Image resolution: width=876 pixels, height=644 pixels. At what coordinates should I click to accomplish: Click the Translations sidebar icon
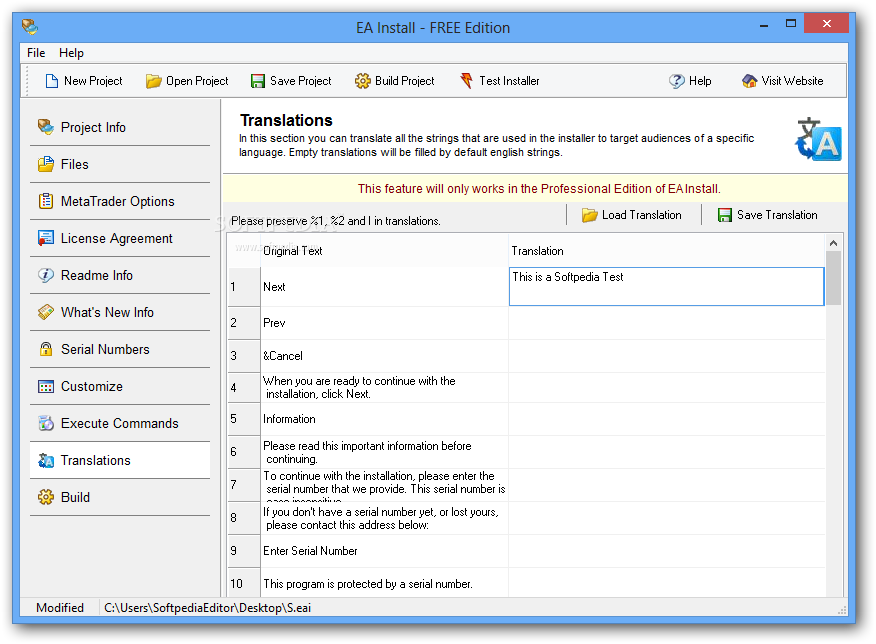[46, 460]
